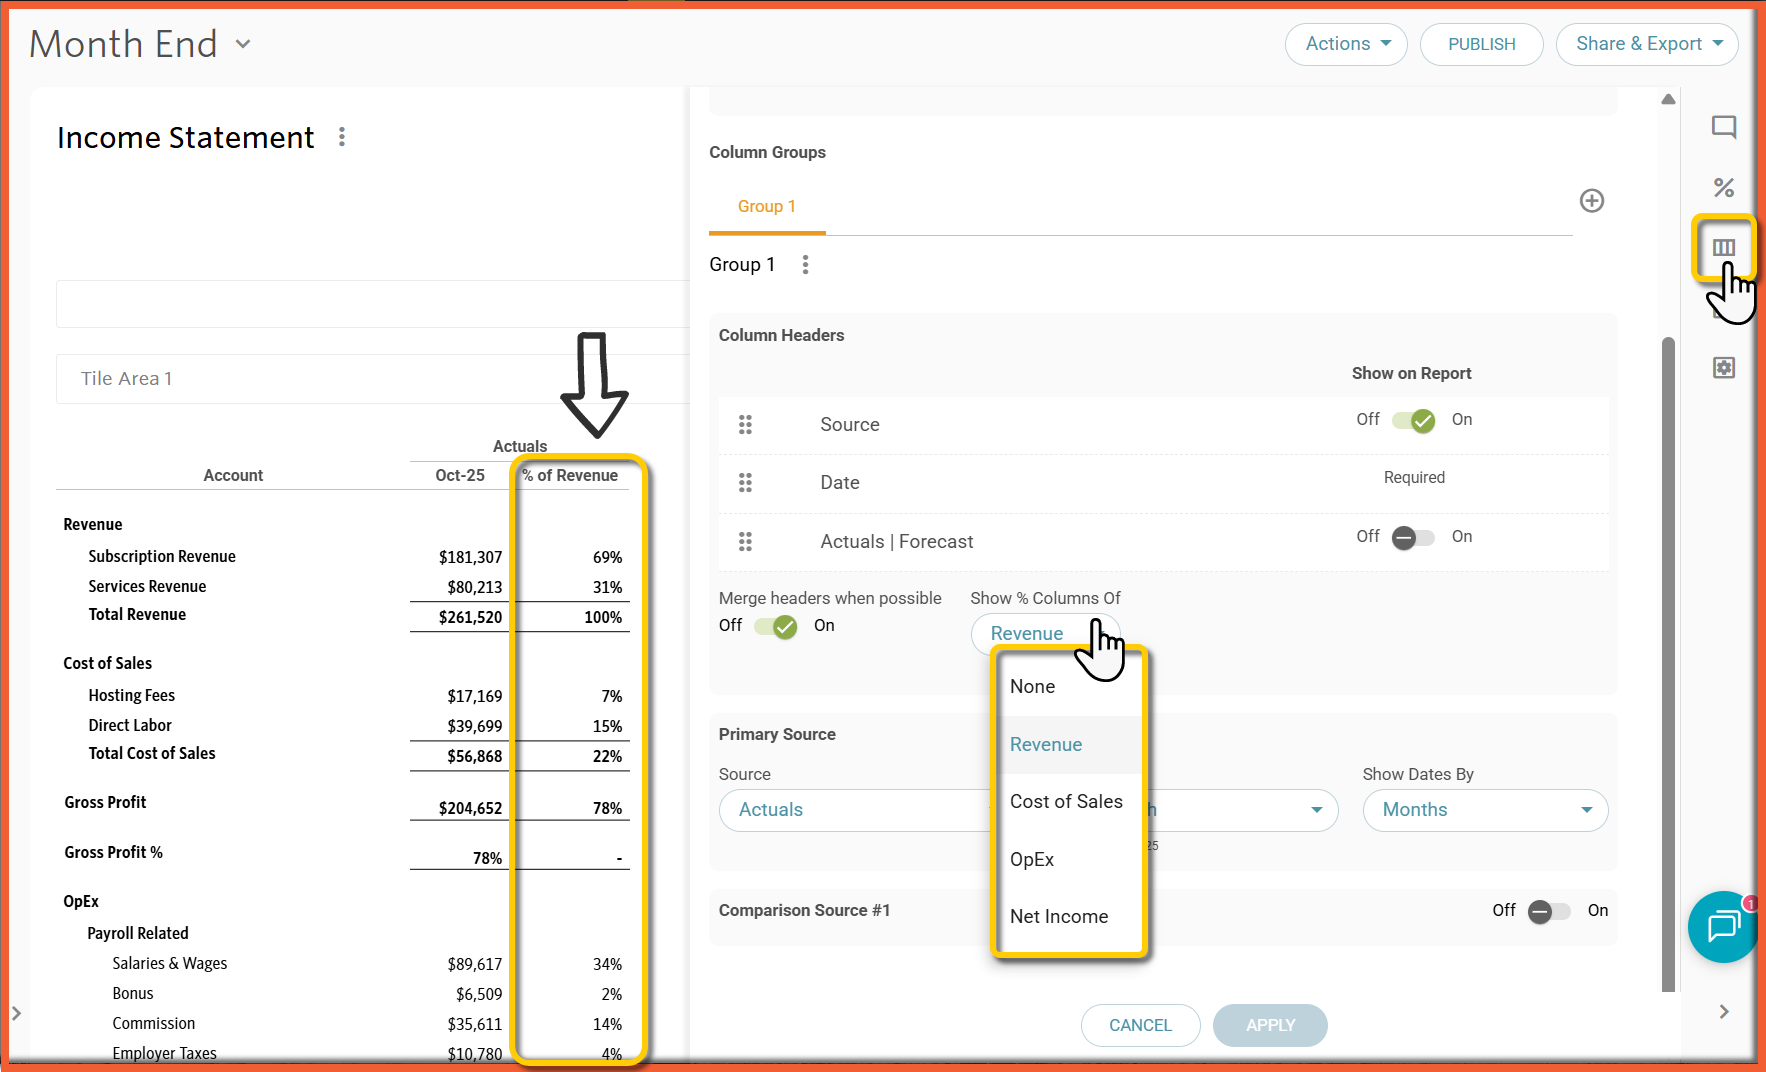Turn on Comparison Source #1 toggle
1766x1072 pixels.
[1549, 911]
